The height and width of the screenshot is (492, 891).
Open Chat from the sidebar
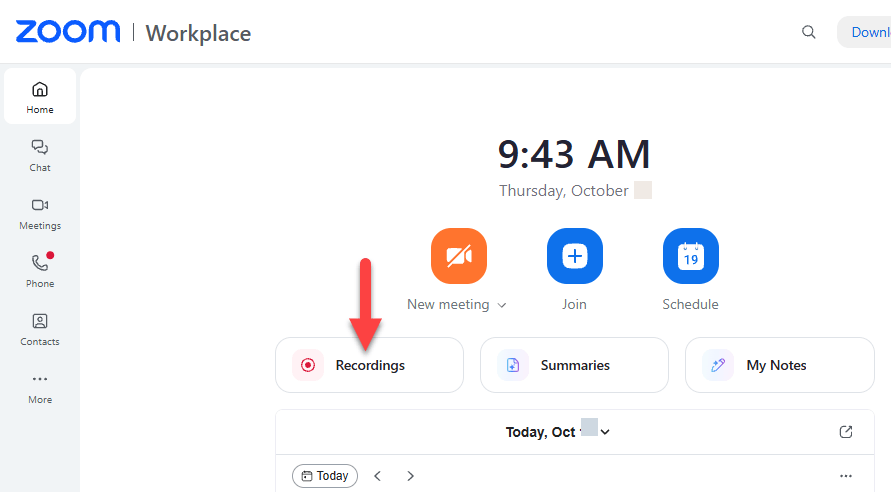(40, 155)
